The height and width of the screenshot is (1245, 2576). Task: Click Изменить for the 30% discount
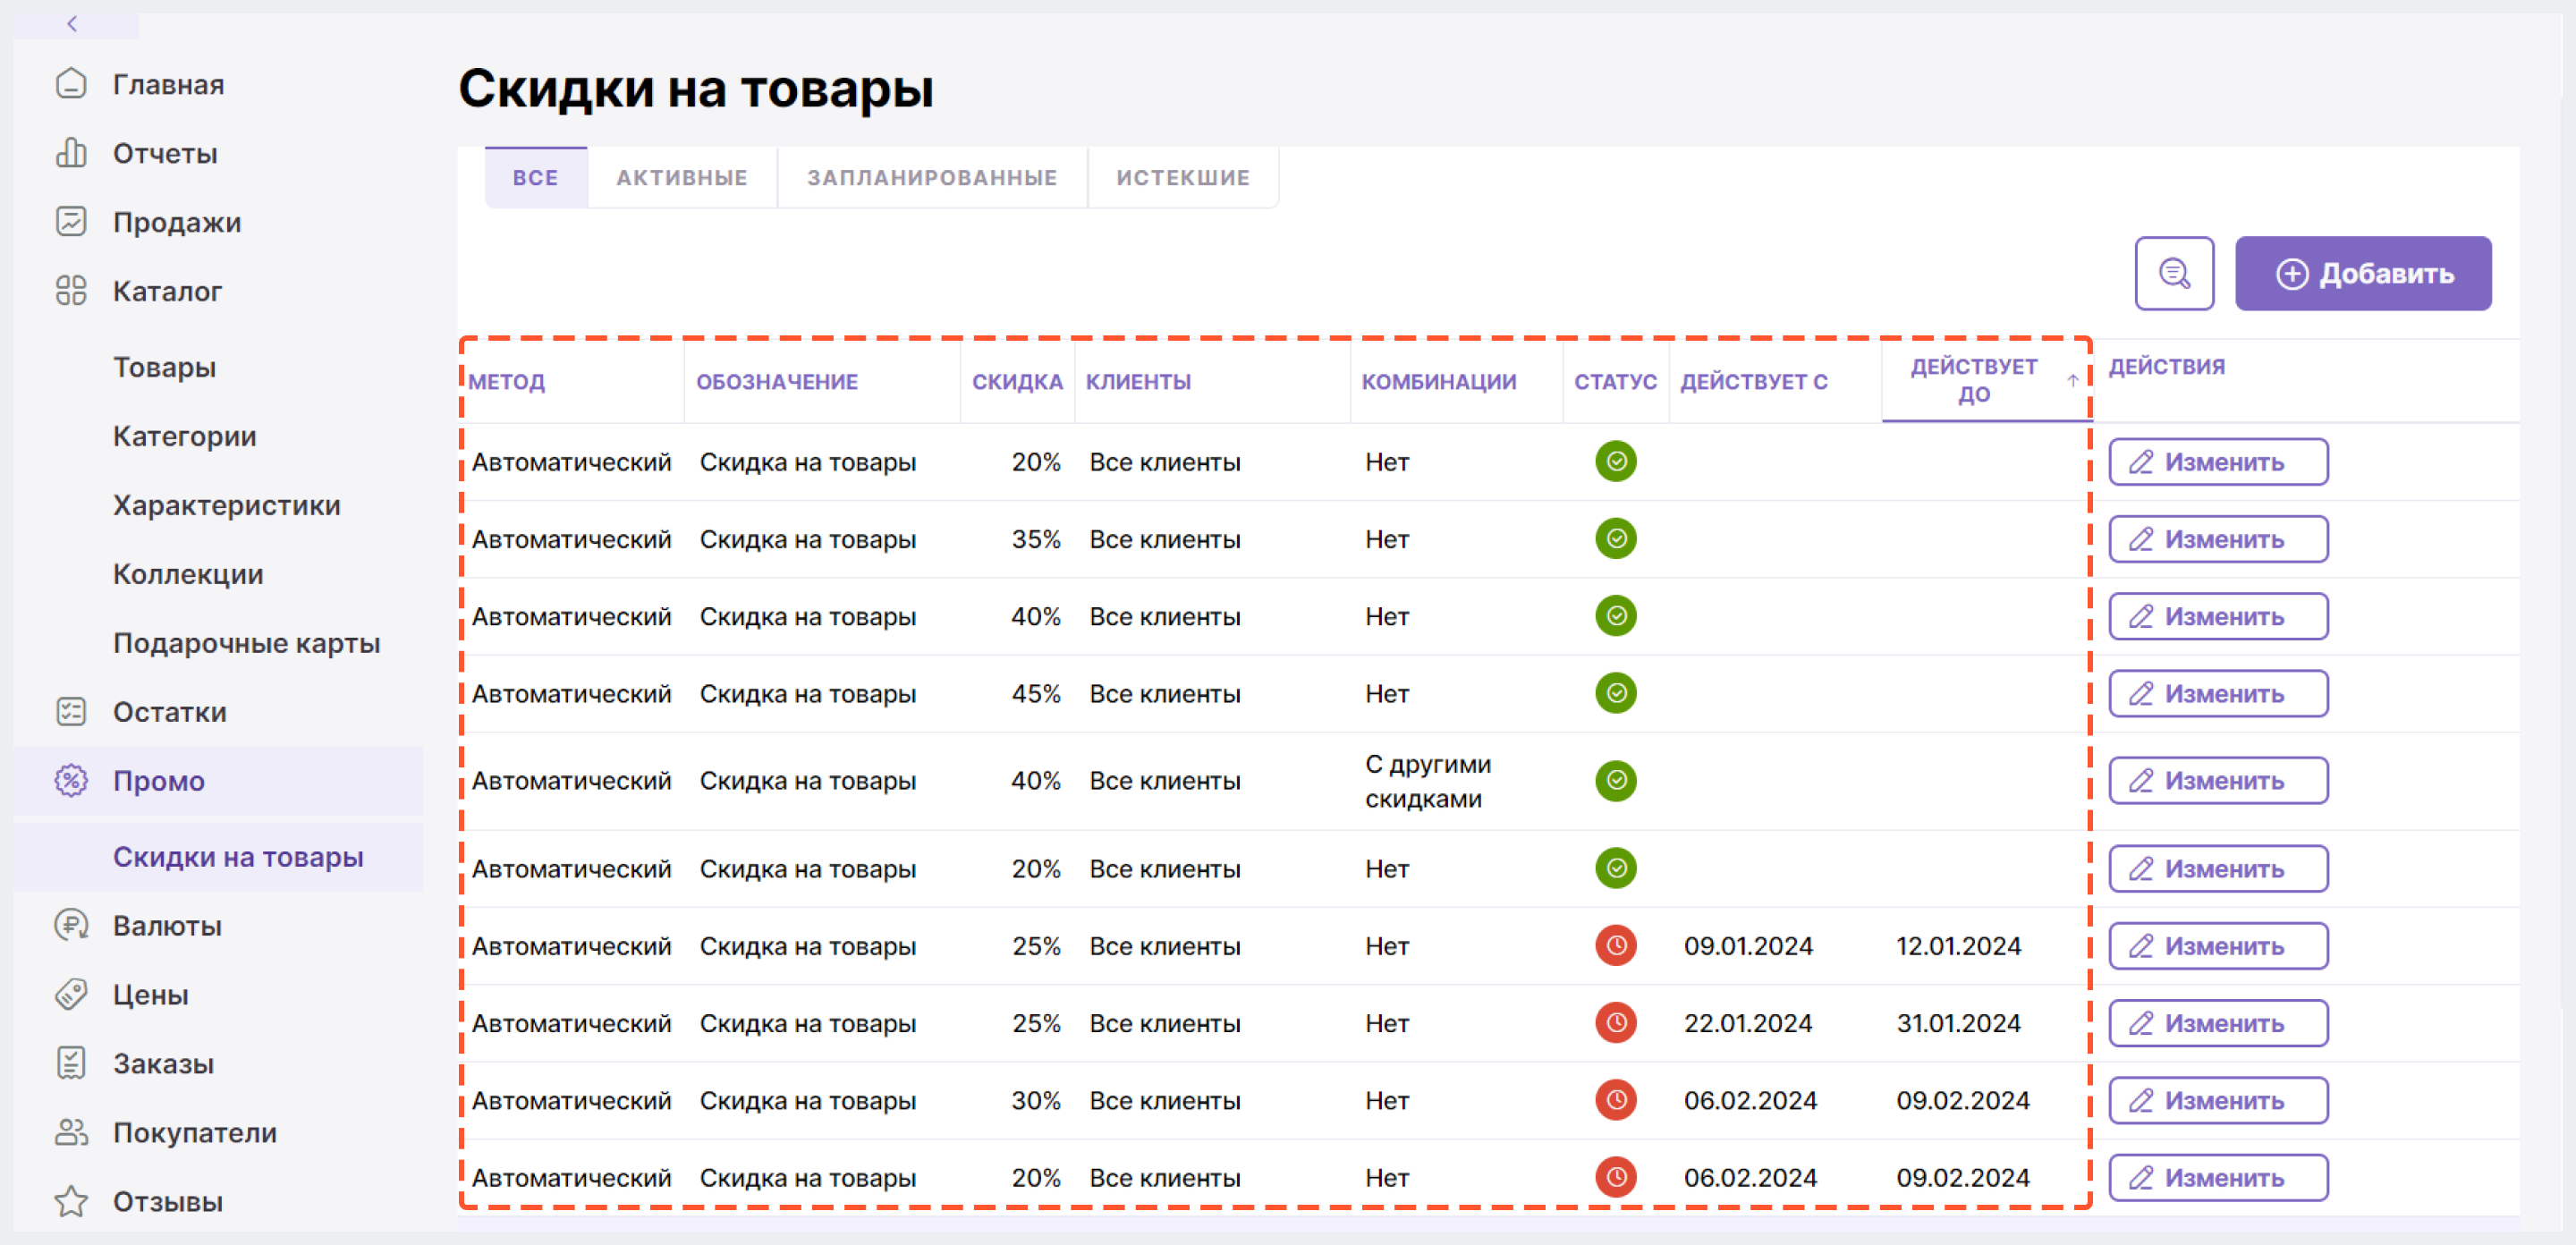tap(2218, 1100)
